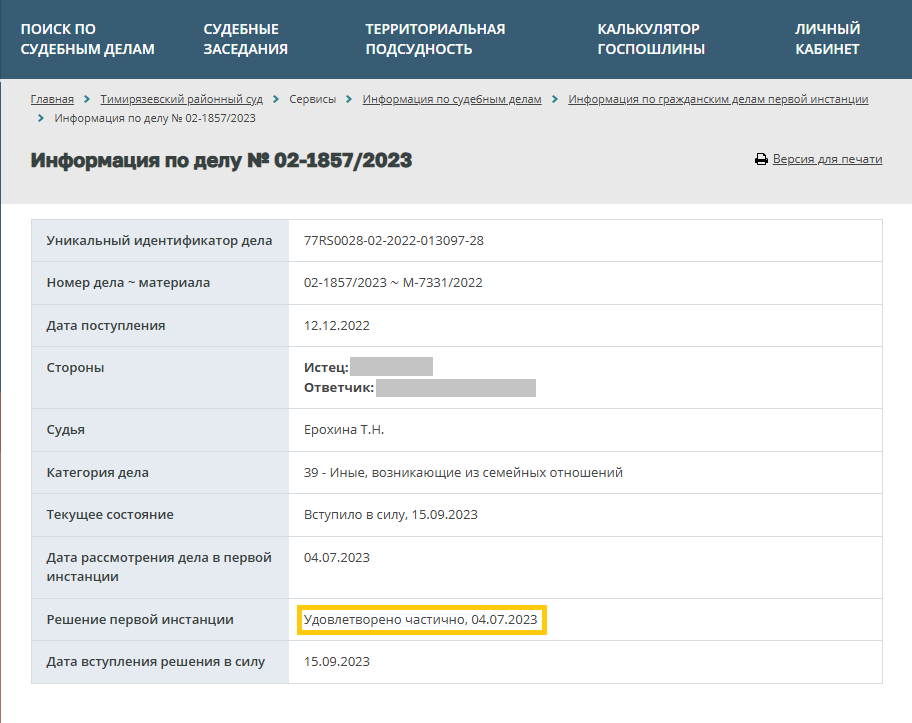
Task: Open Информация по гражданским делам первой инстанции
Action: (x=718, y=99)
